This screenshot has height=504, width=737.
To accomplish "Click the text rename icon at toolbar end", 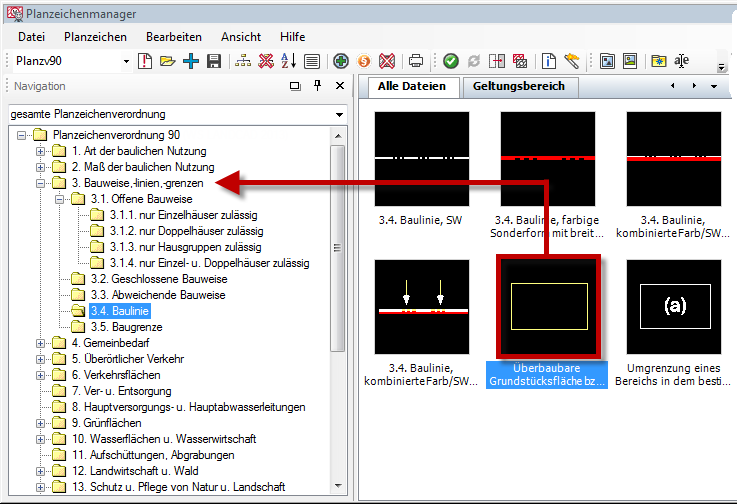I will coord(681,62).
